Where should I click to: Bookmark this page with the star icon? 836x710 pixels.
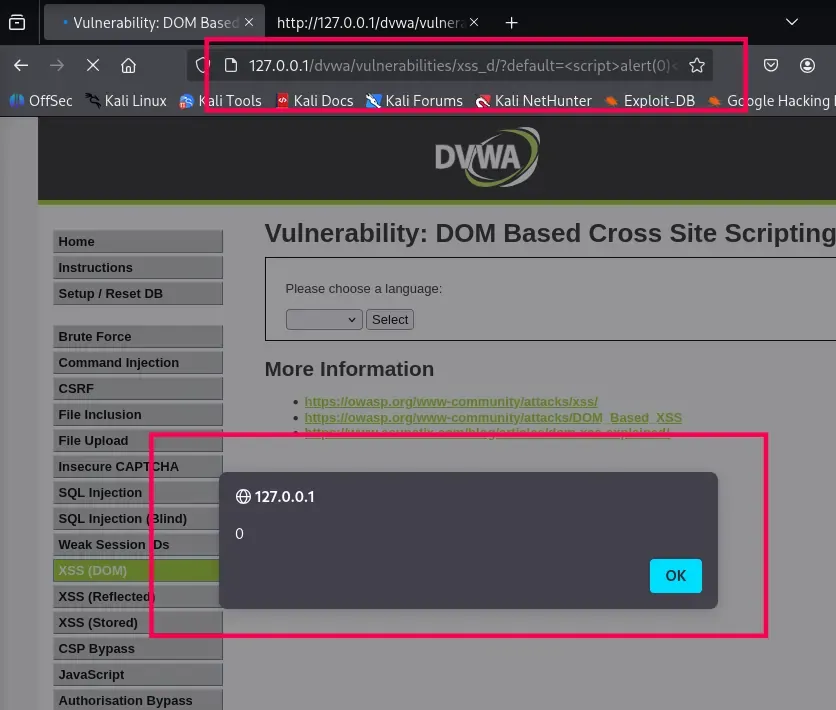click(x=697, y=66)
